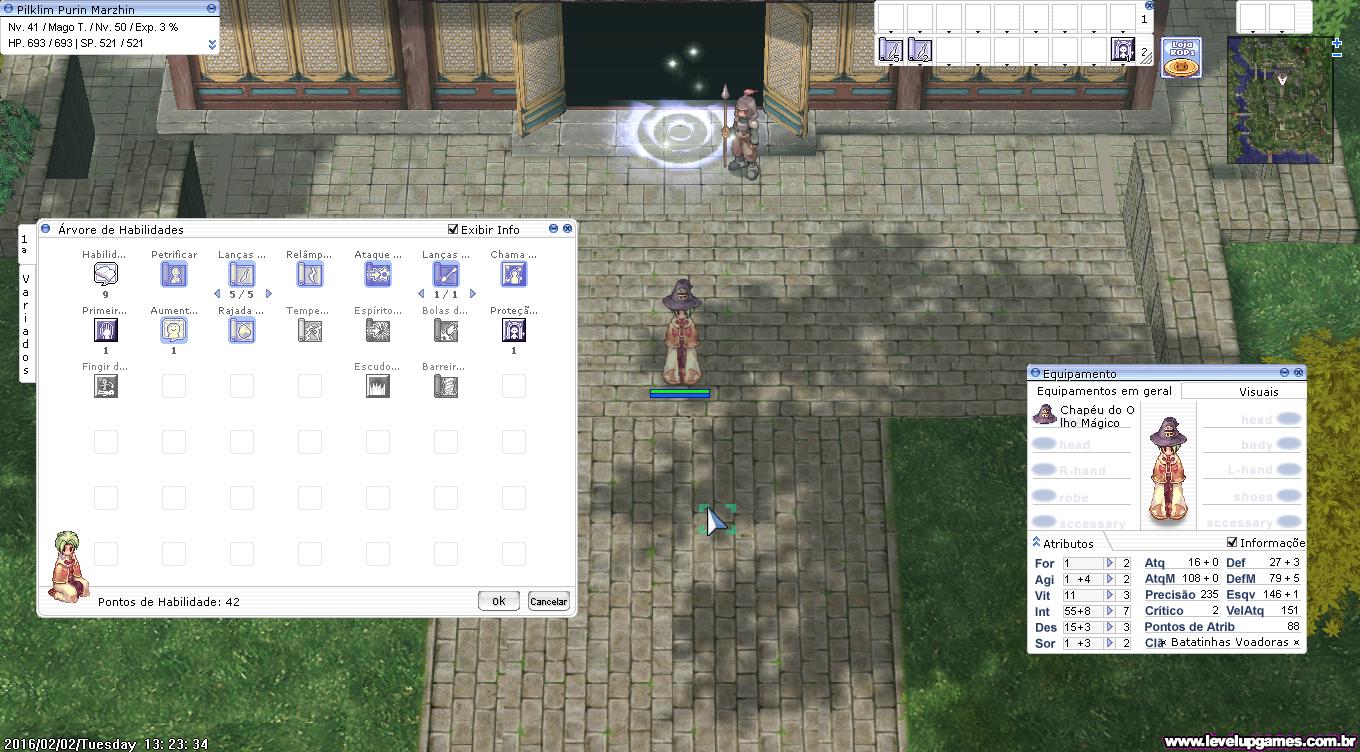1360x752 pixels.
Task: Zoom in the minimap with plus
Action: (1337, 43)
